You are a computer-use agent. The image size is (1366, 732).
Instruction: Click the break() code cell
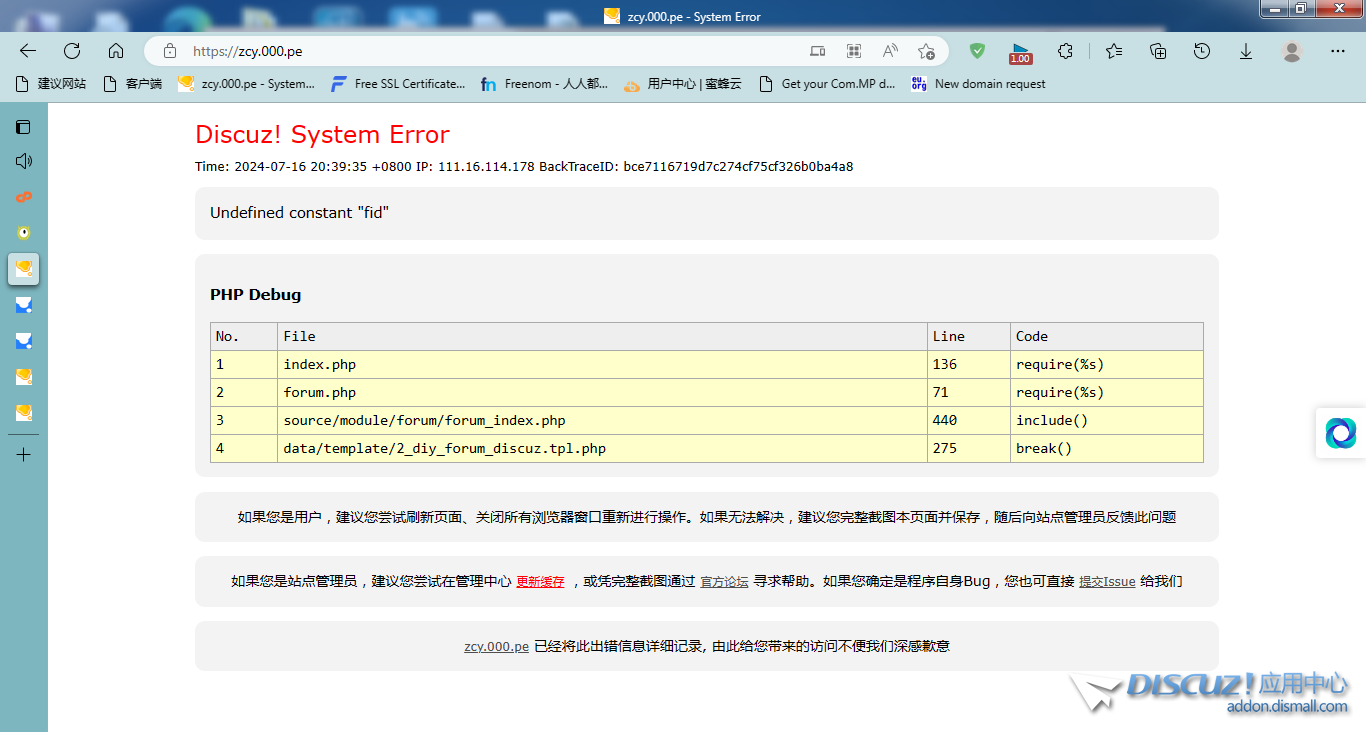1106,448
